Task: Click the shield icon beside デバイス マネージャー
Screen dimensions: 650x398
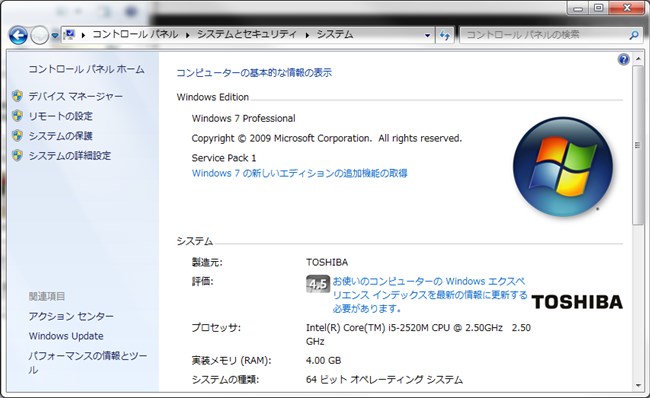Action: pyautogui.click(x=17, y=96)
